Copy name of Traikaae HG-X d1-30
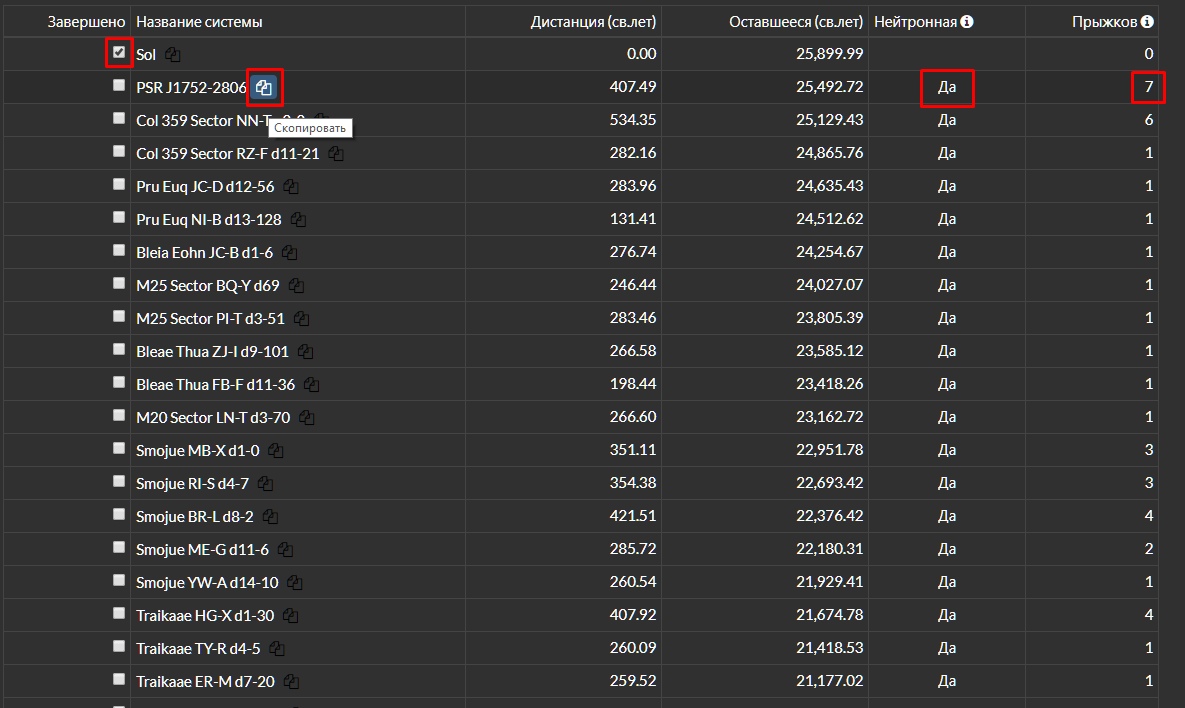This screenshot has height=708, width=1185. tap(290, 616)
